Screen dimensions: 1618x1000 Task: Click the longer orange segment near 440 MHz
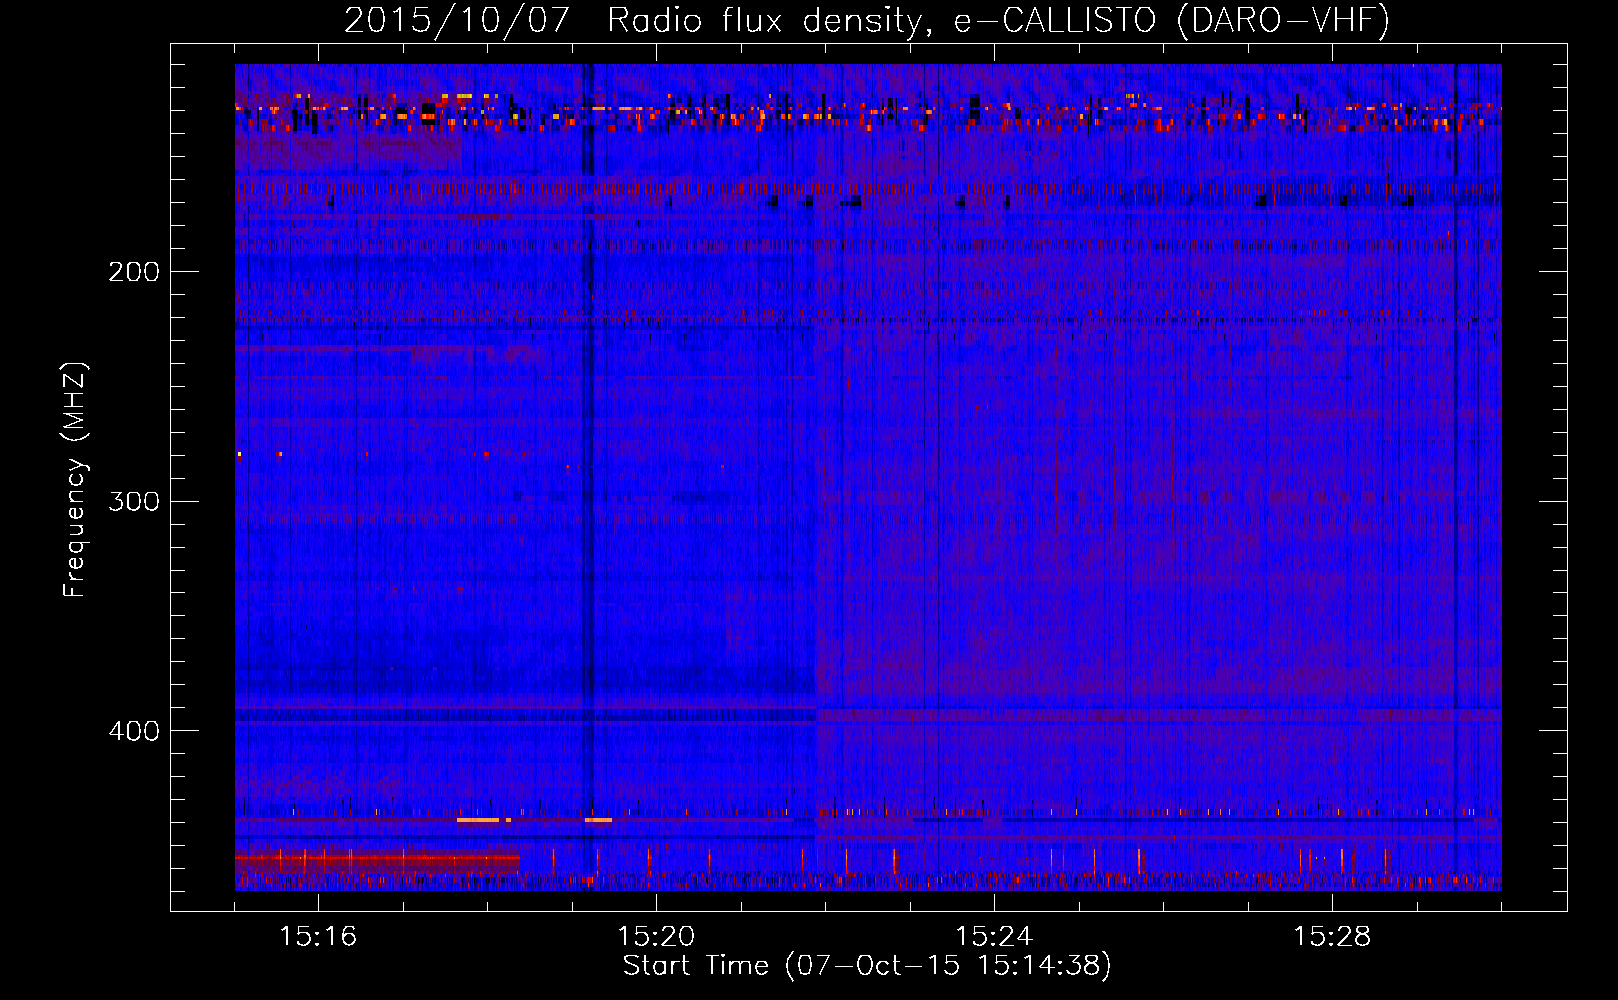pyautogui.click(x=477, y=820)
